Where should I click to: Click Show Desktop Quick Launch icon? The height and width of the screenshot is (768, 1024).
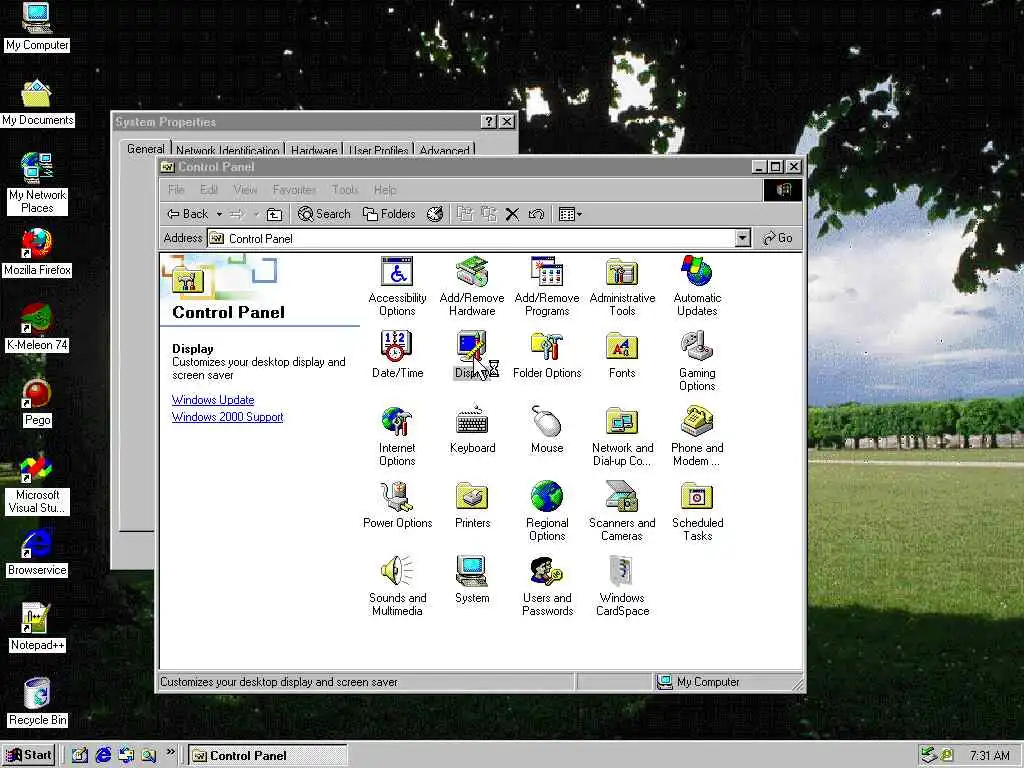point(80,756)
